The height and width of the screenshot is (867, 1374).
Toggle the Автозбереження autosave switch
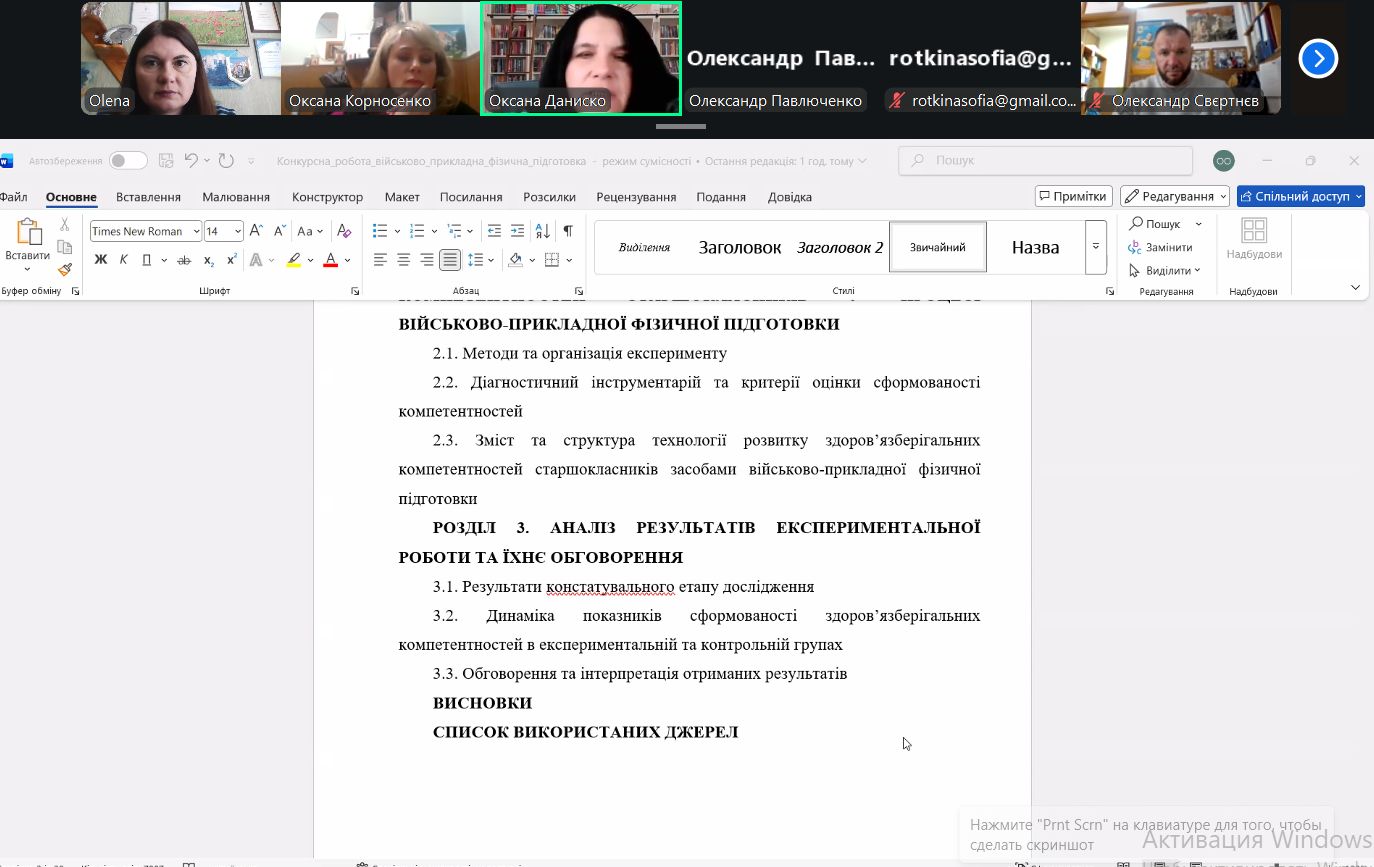pyautogui.click(x=128, y=161)
